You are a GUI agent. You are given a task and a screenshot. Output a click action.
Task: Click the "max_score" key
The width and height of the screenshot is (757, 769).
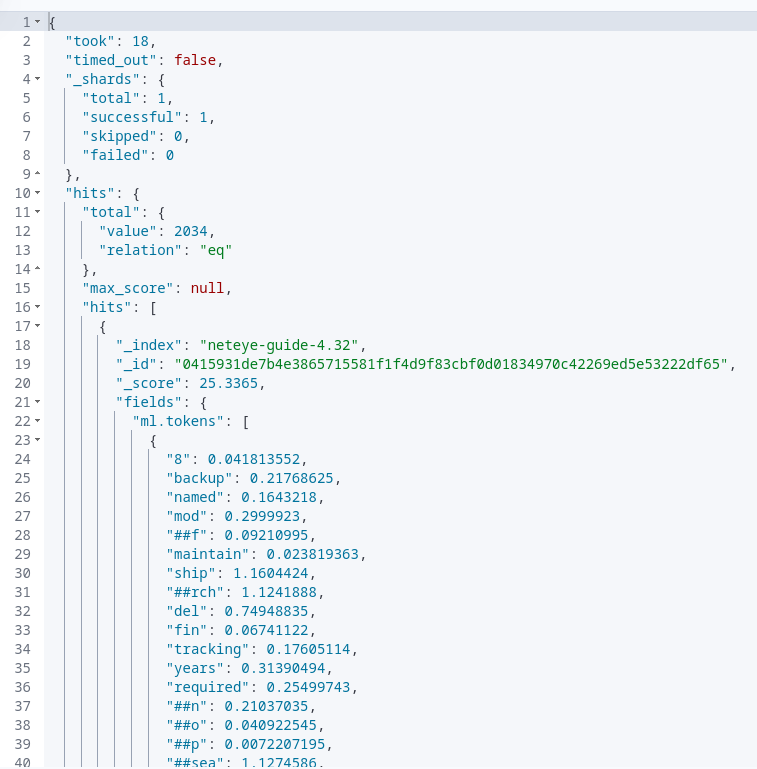point(127,288)
